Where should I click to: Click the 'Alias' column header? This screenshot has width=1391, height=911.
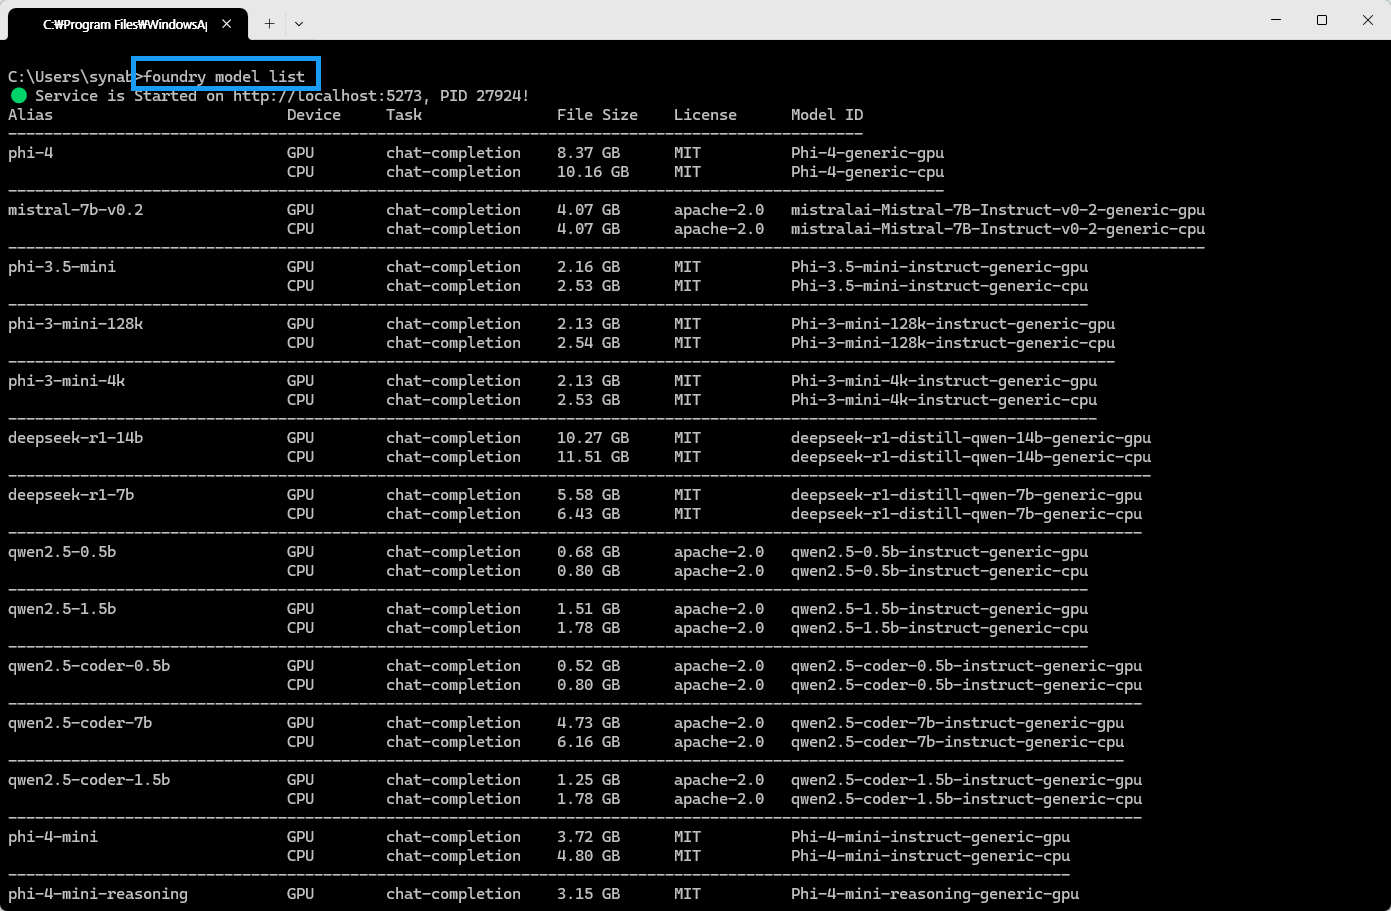tap(30, 115)
